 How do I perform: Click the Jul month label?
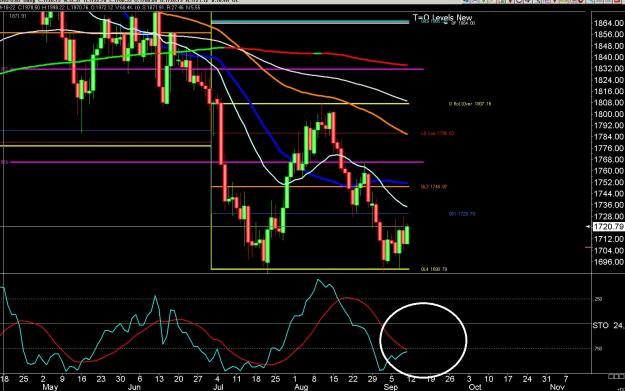click(x=218, y=387)
